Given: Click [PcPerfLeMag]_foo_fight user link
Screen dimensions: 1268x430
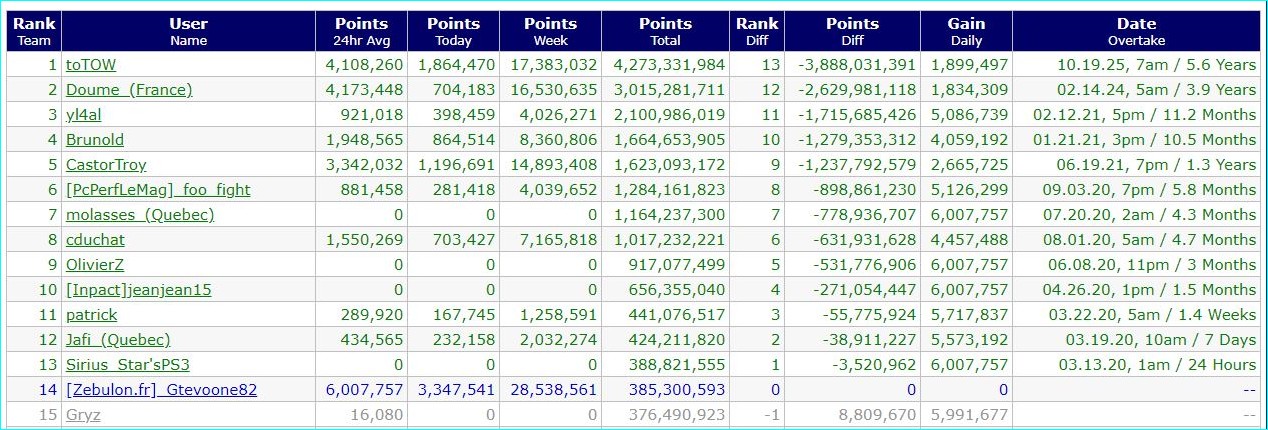Looking at the screenshot, I should (158, 190).
